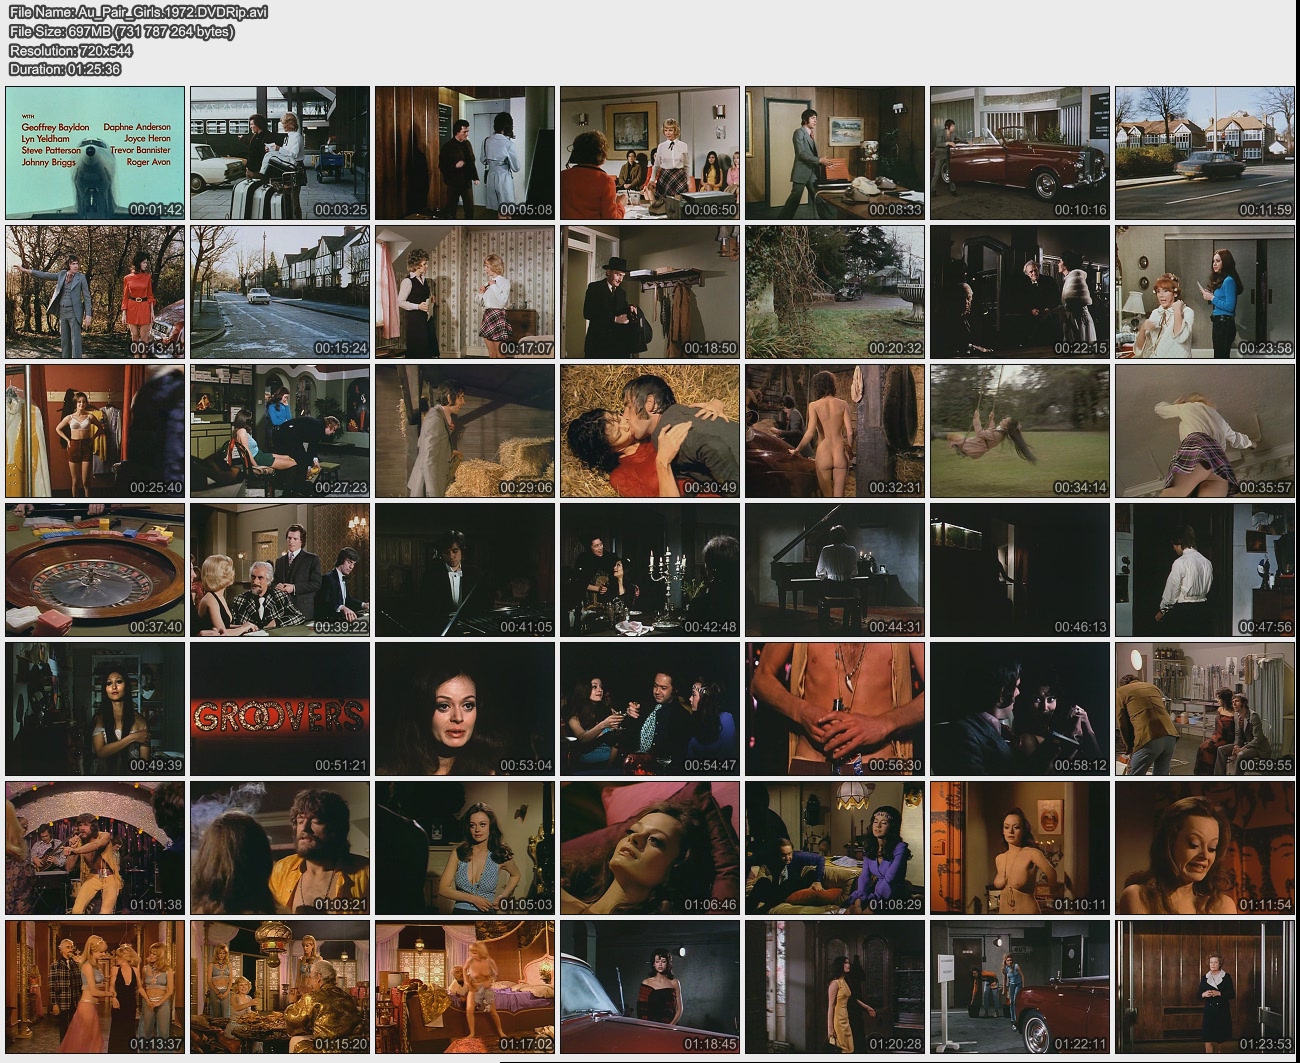Viewport: 1300px width, 1063px height.
Task: Select the red vintage car frame at 00:10:16
Action: click(1019, 153)
